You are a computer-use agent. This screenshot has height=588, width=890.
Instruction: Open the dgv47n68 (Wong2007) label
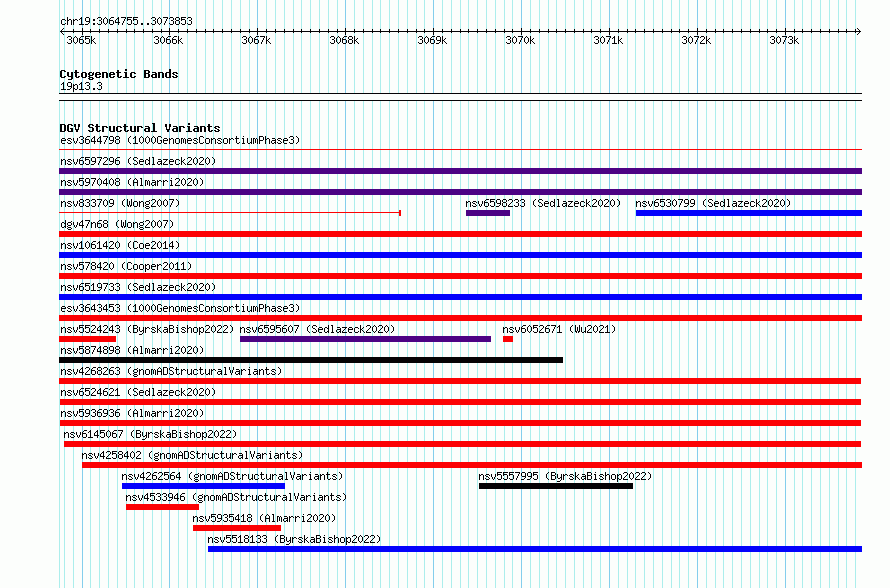(x=117, y=224)
